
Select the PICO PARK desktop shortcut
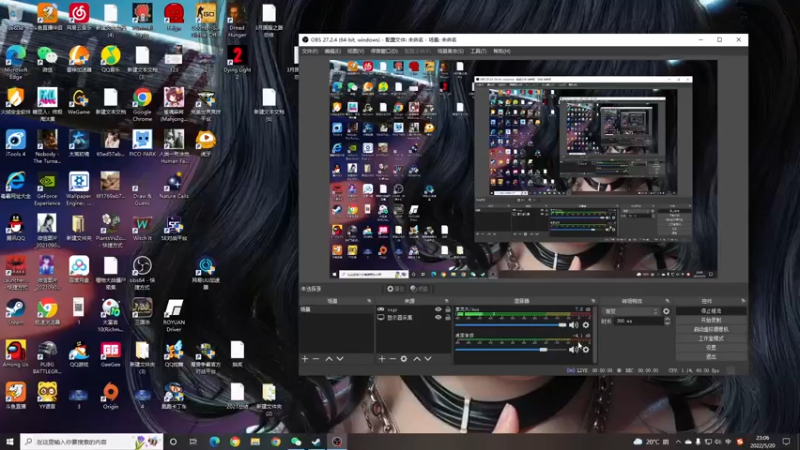click(142, 143)
